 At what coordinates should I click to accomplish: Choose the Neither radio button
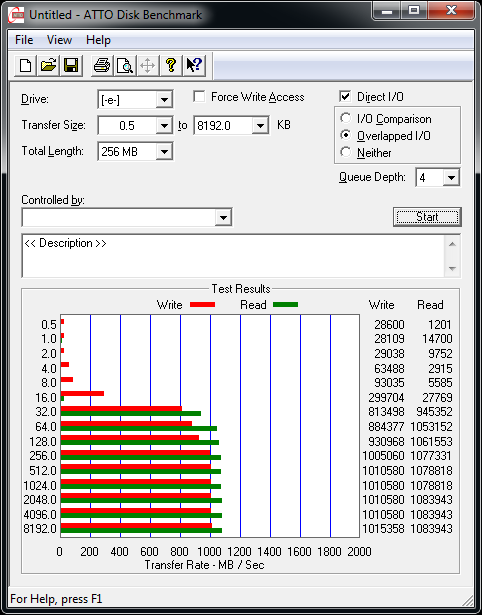click(346, 152)
